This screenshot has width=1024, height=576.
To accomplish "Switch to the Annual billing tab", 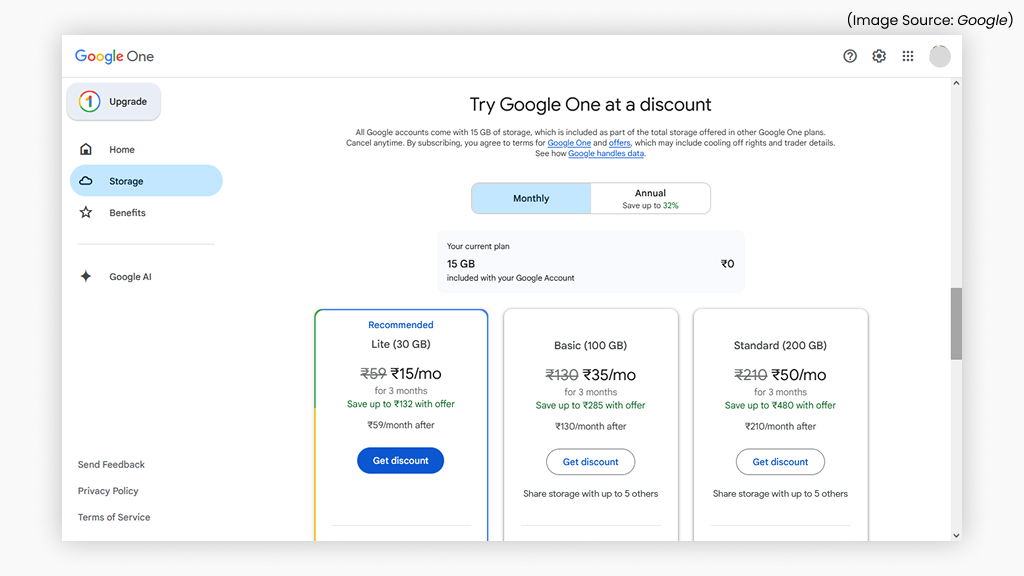I will (x=650, y=198).
